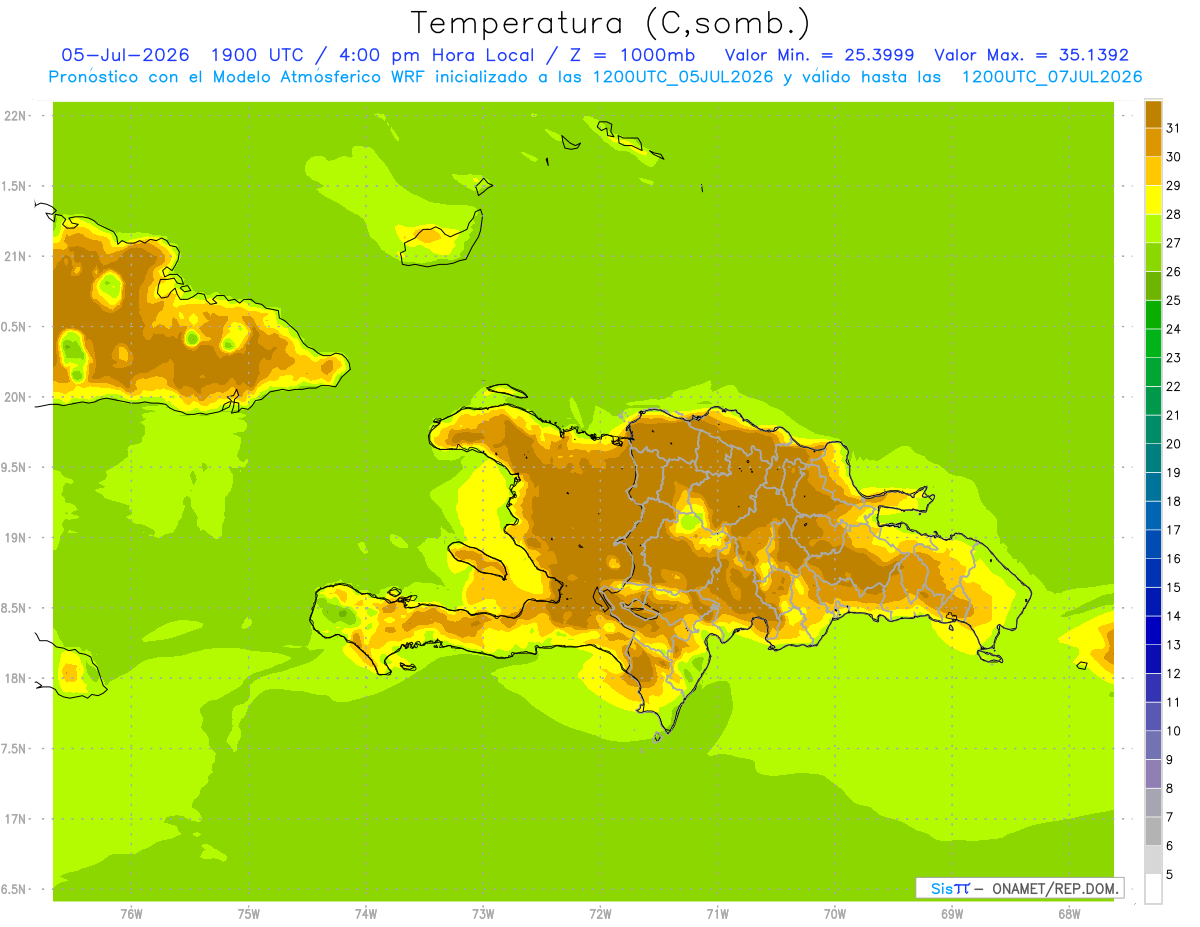
Task: Click the '1200UTC_05JUL2026' initialization text
Action: [683, 77]
